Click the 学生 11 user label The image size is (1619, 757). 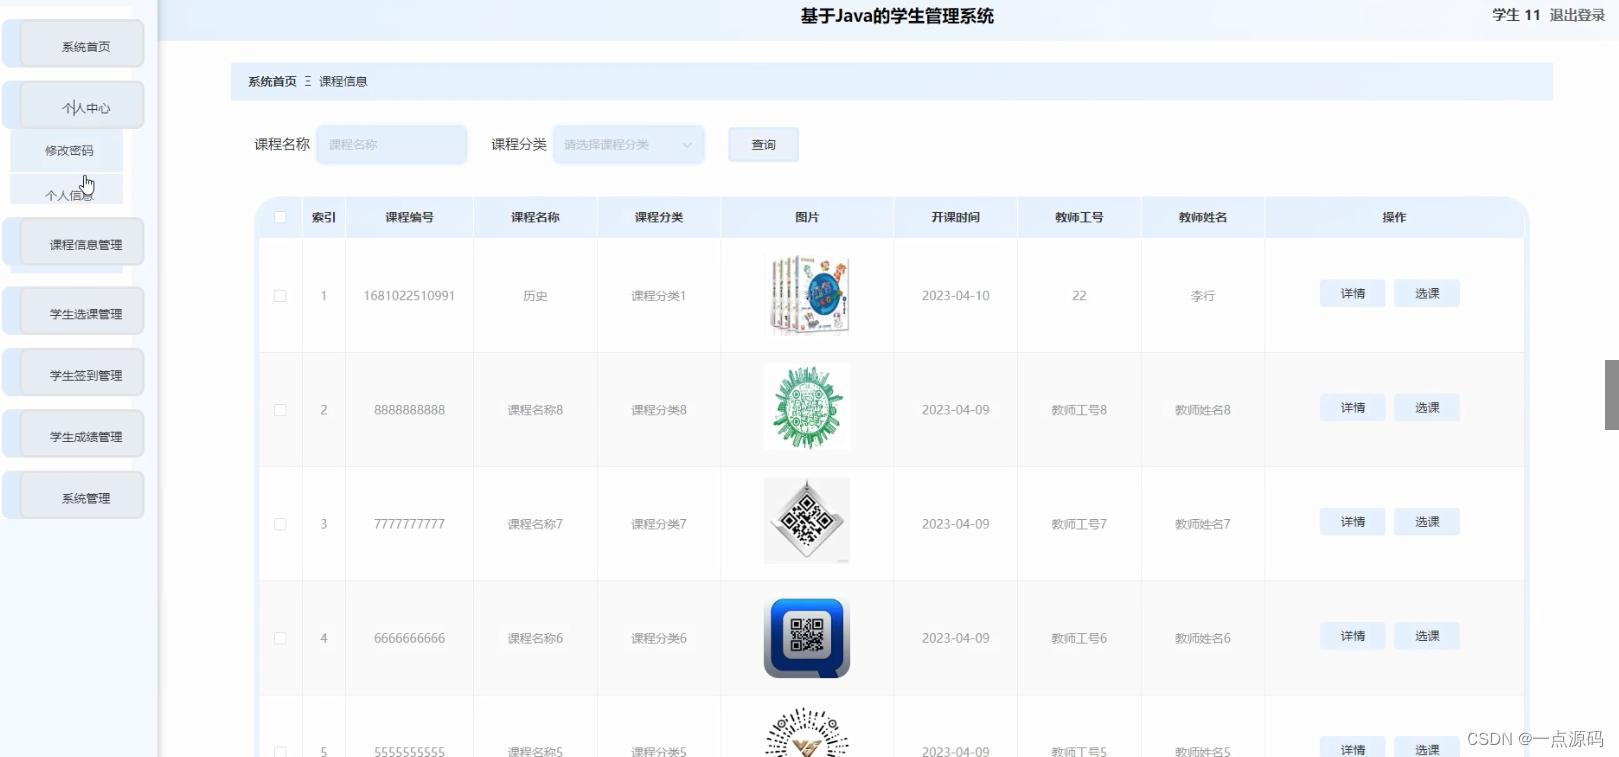1516,15
